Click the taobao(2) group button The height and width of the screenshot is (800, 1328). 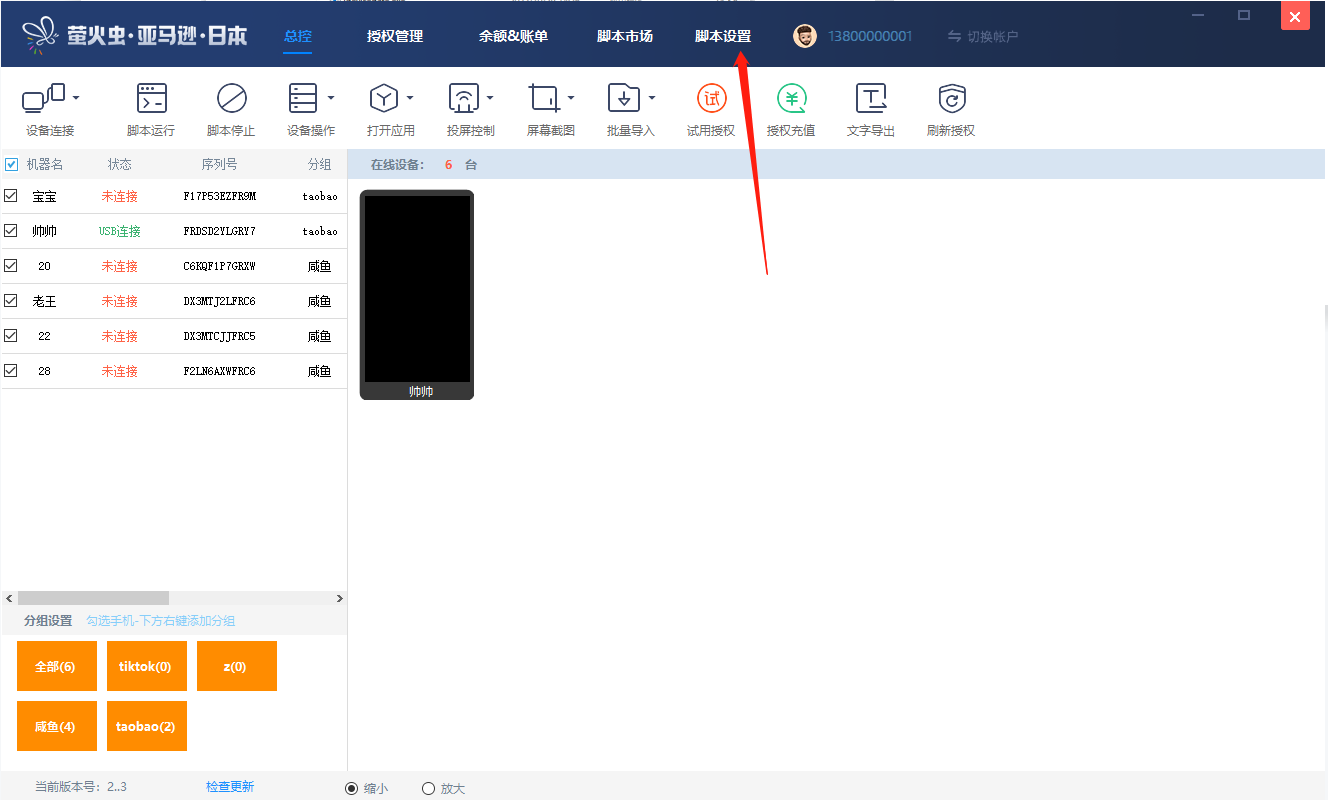147,726
